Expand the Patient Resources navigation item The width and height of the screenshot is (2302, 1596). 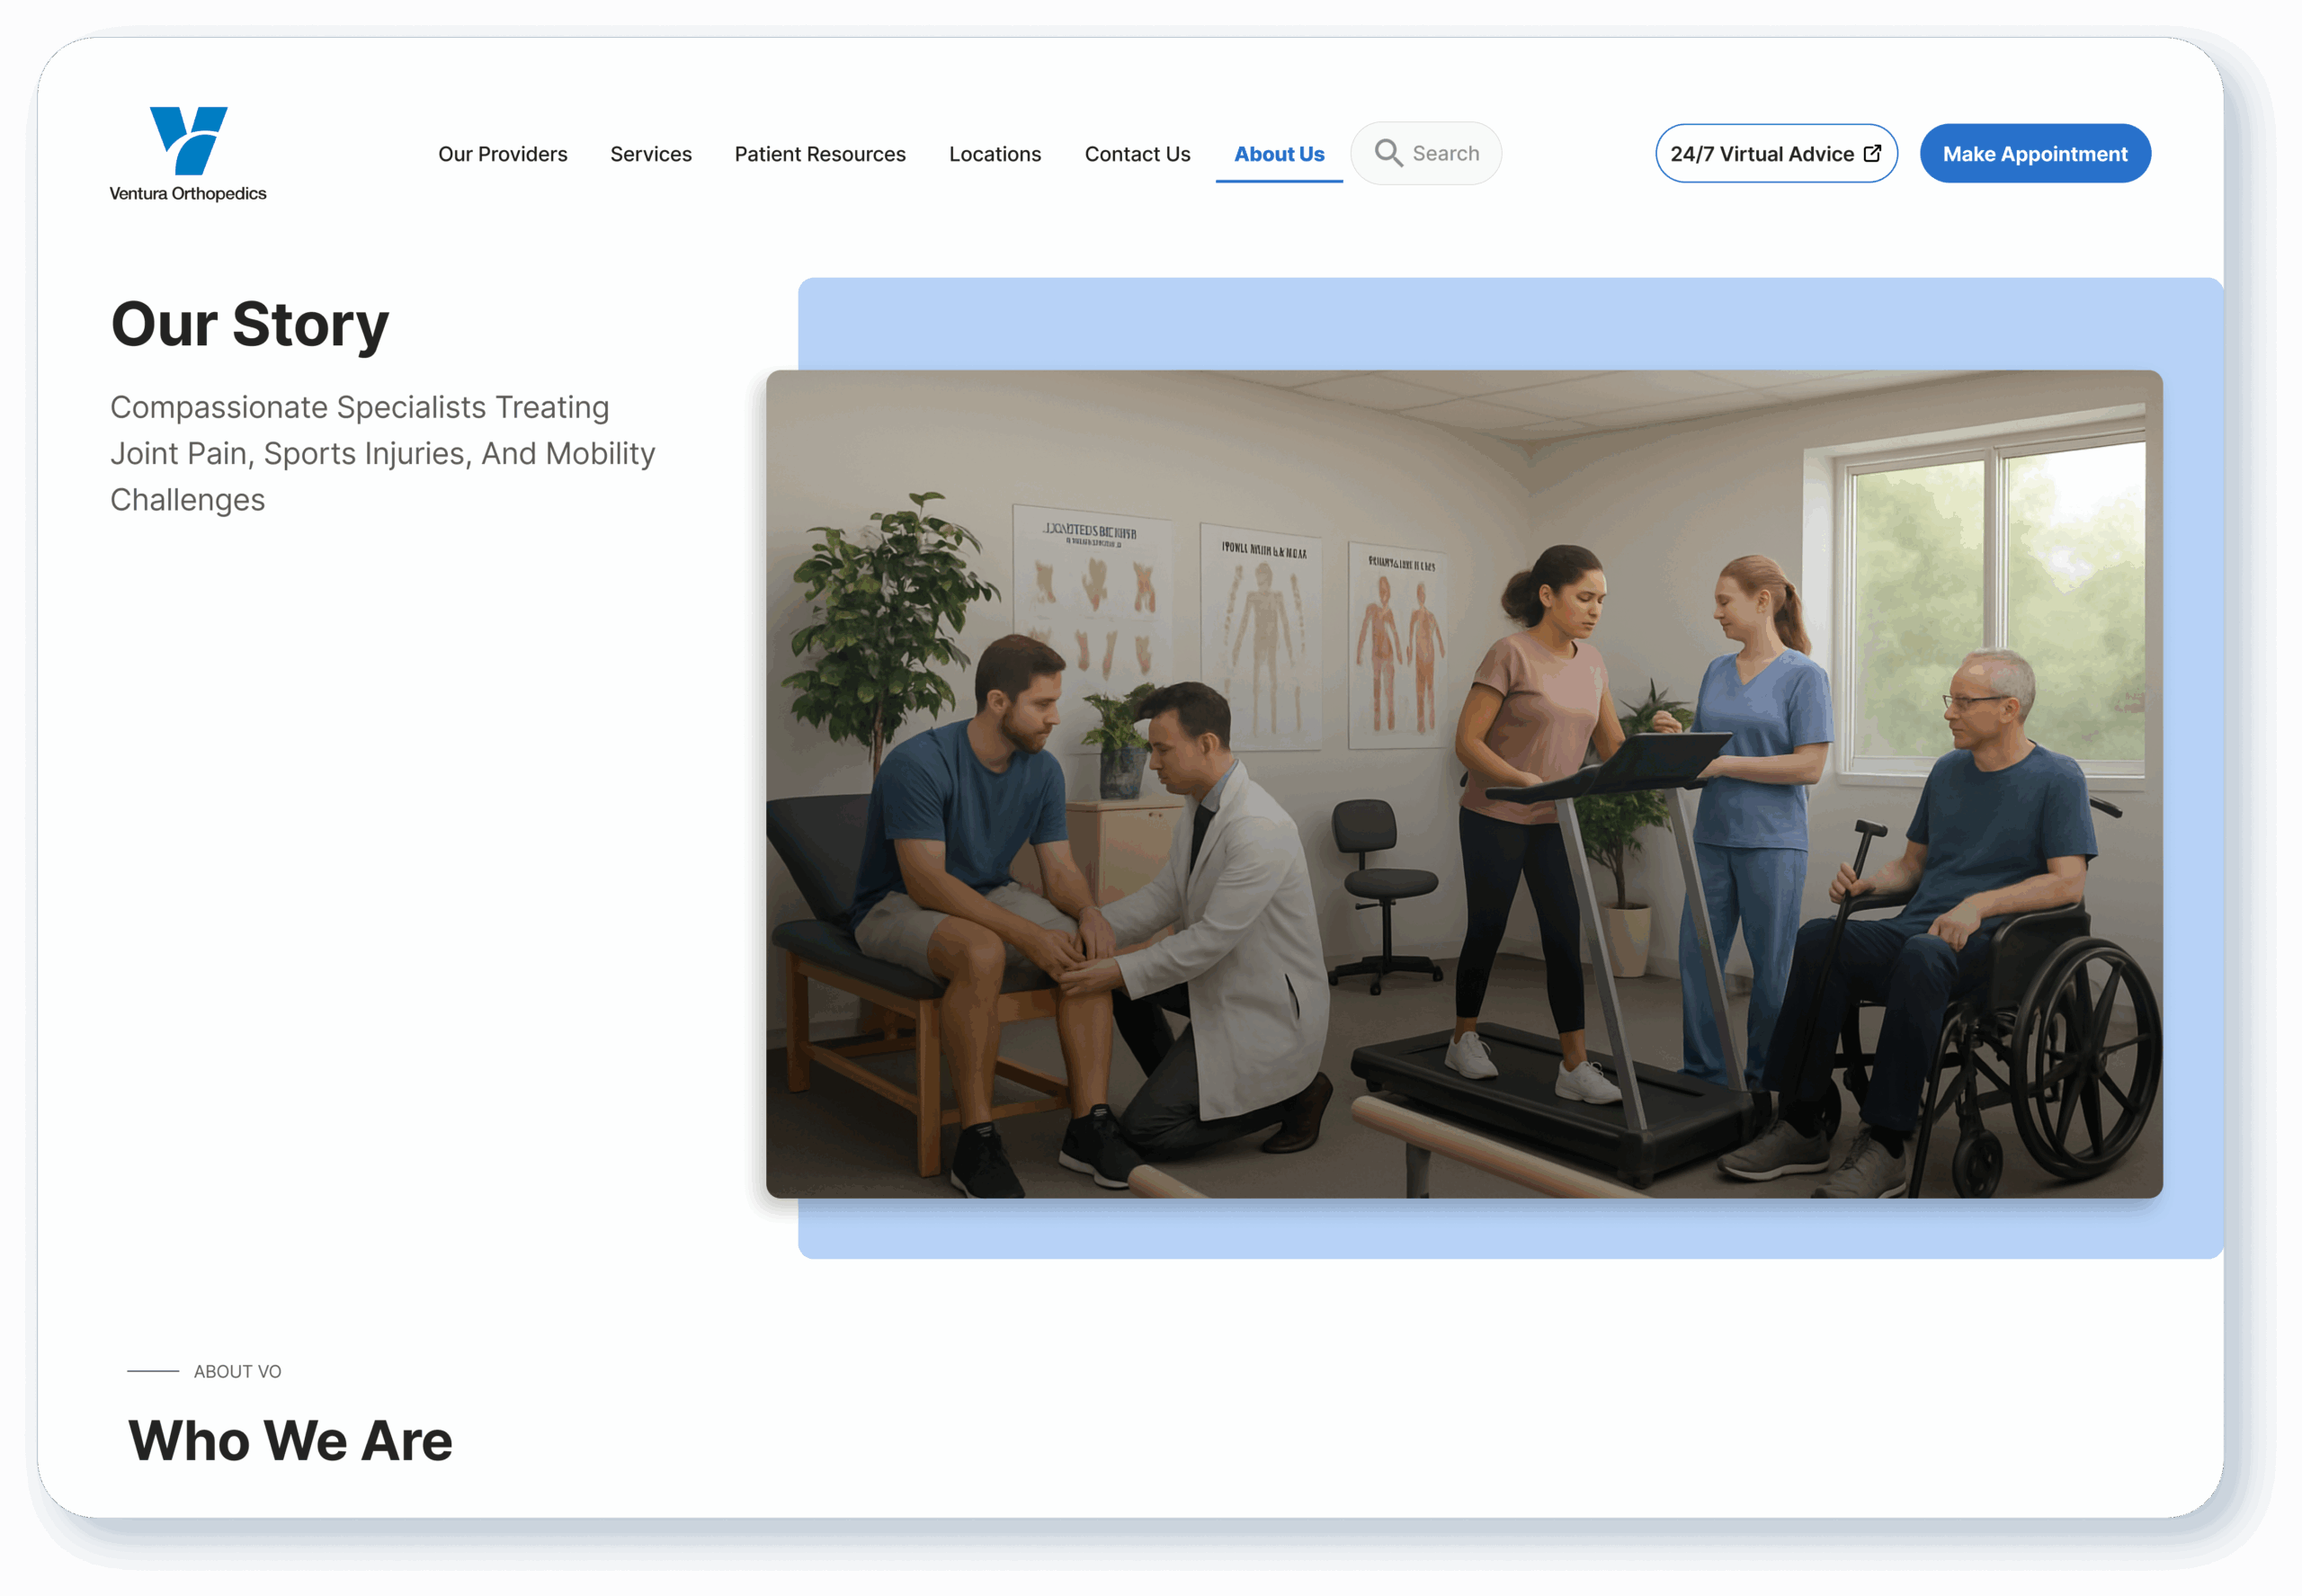pyautogui.click(x=819, y=154)
